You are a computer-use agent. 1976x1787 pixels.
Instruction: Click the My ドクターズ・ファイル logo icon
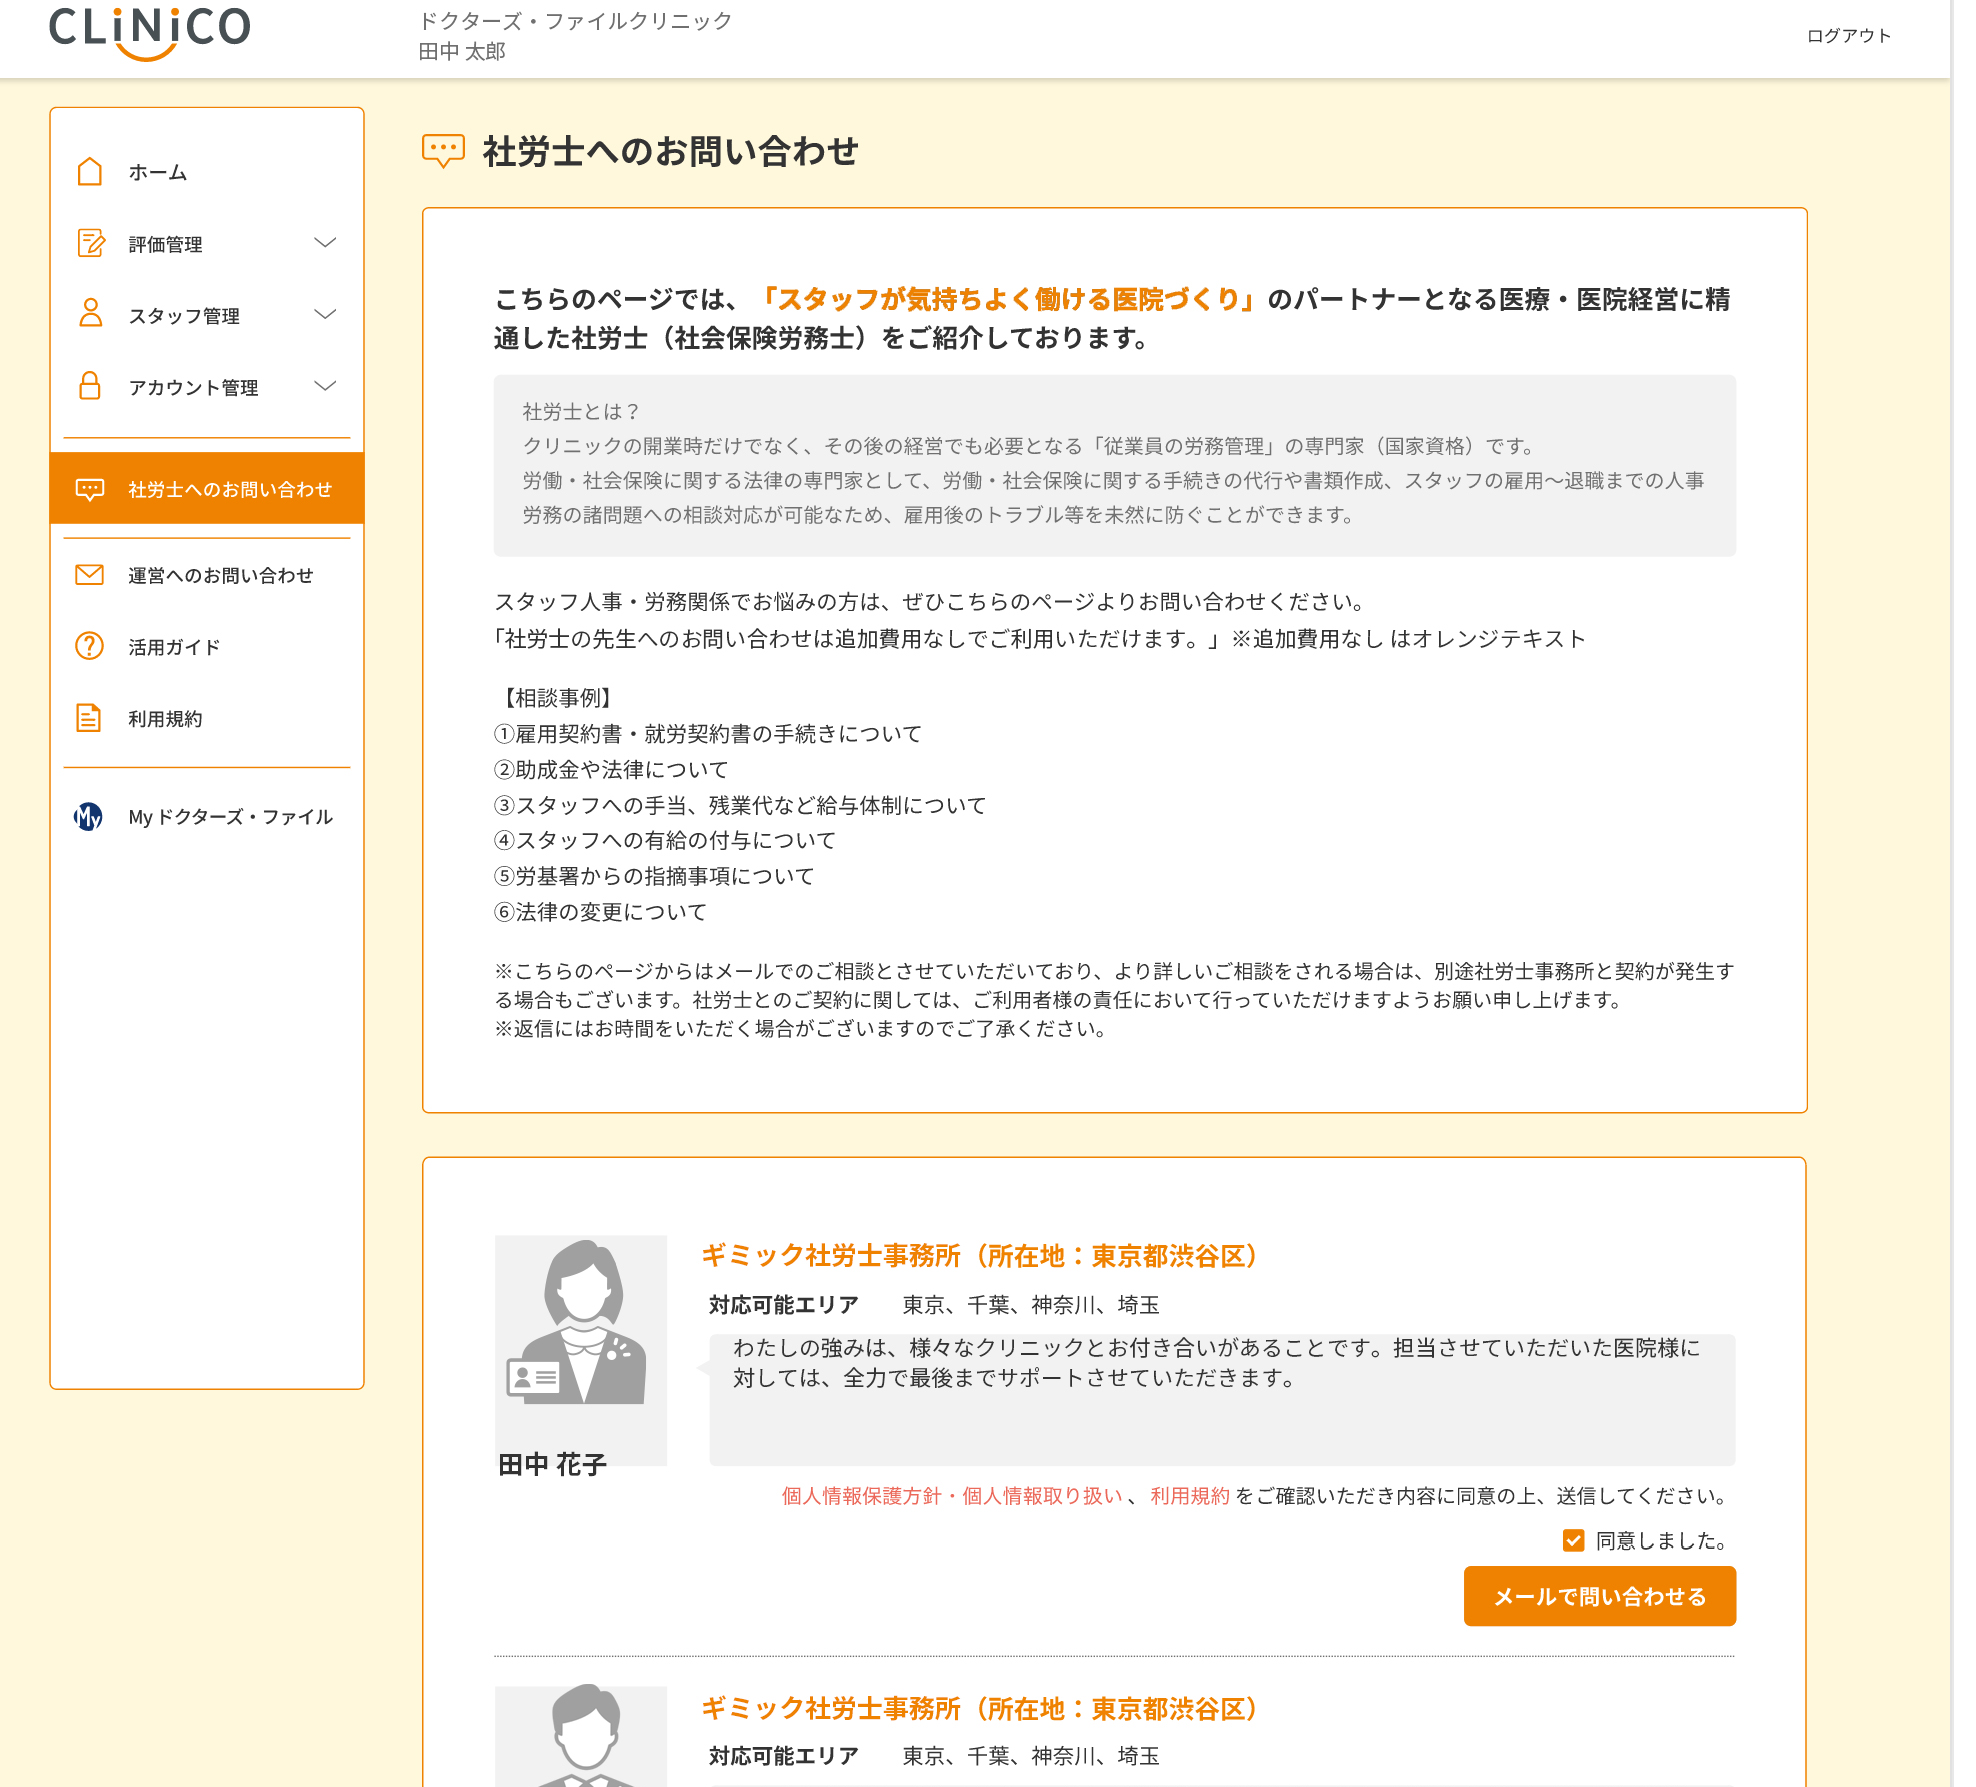tap(88, 817)
